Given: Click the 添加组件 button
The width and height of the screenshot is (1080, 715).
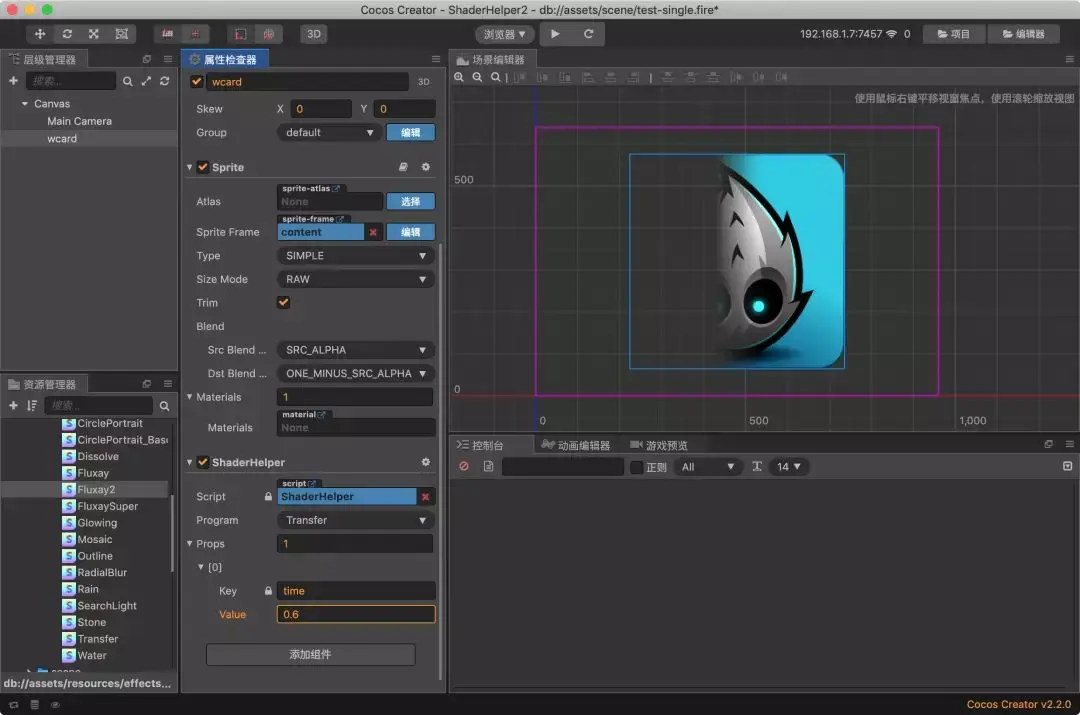Looking at the screenshot, I should 310,654.
